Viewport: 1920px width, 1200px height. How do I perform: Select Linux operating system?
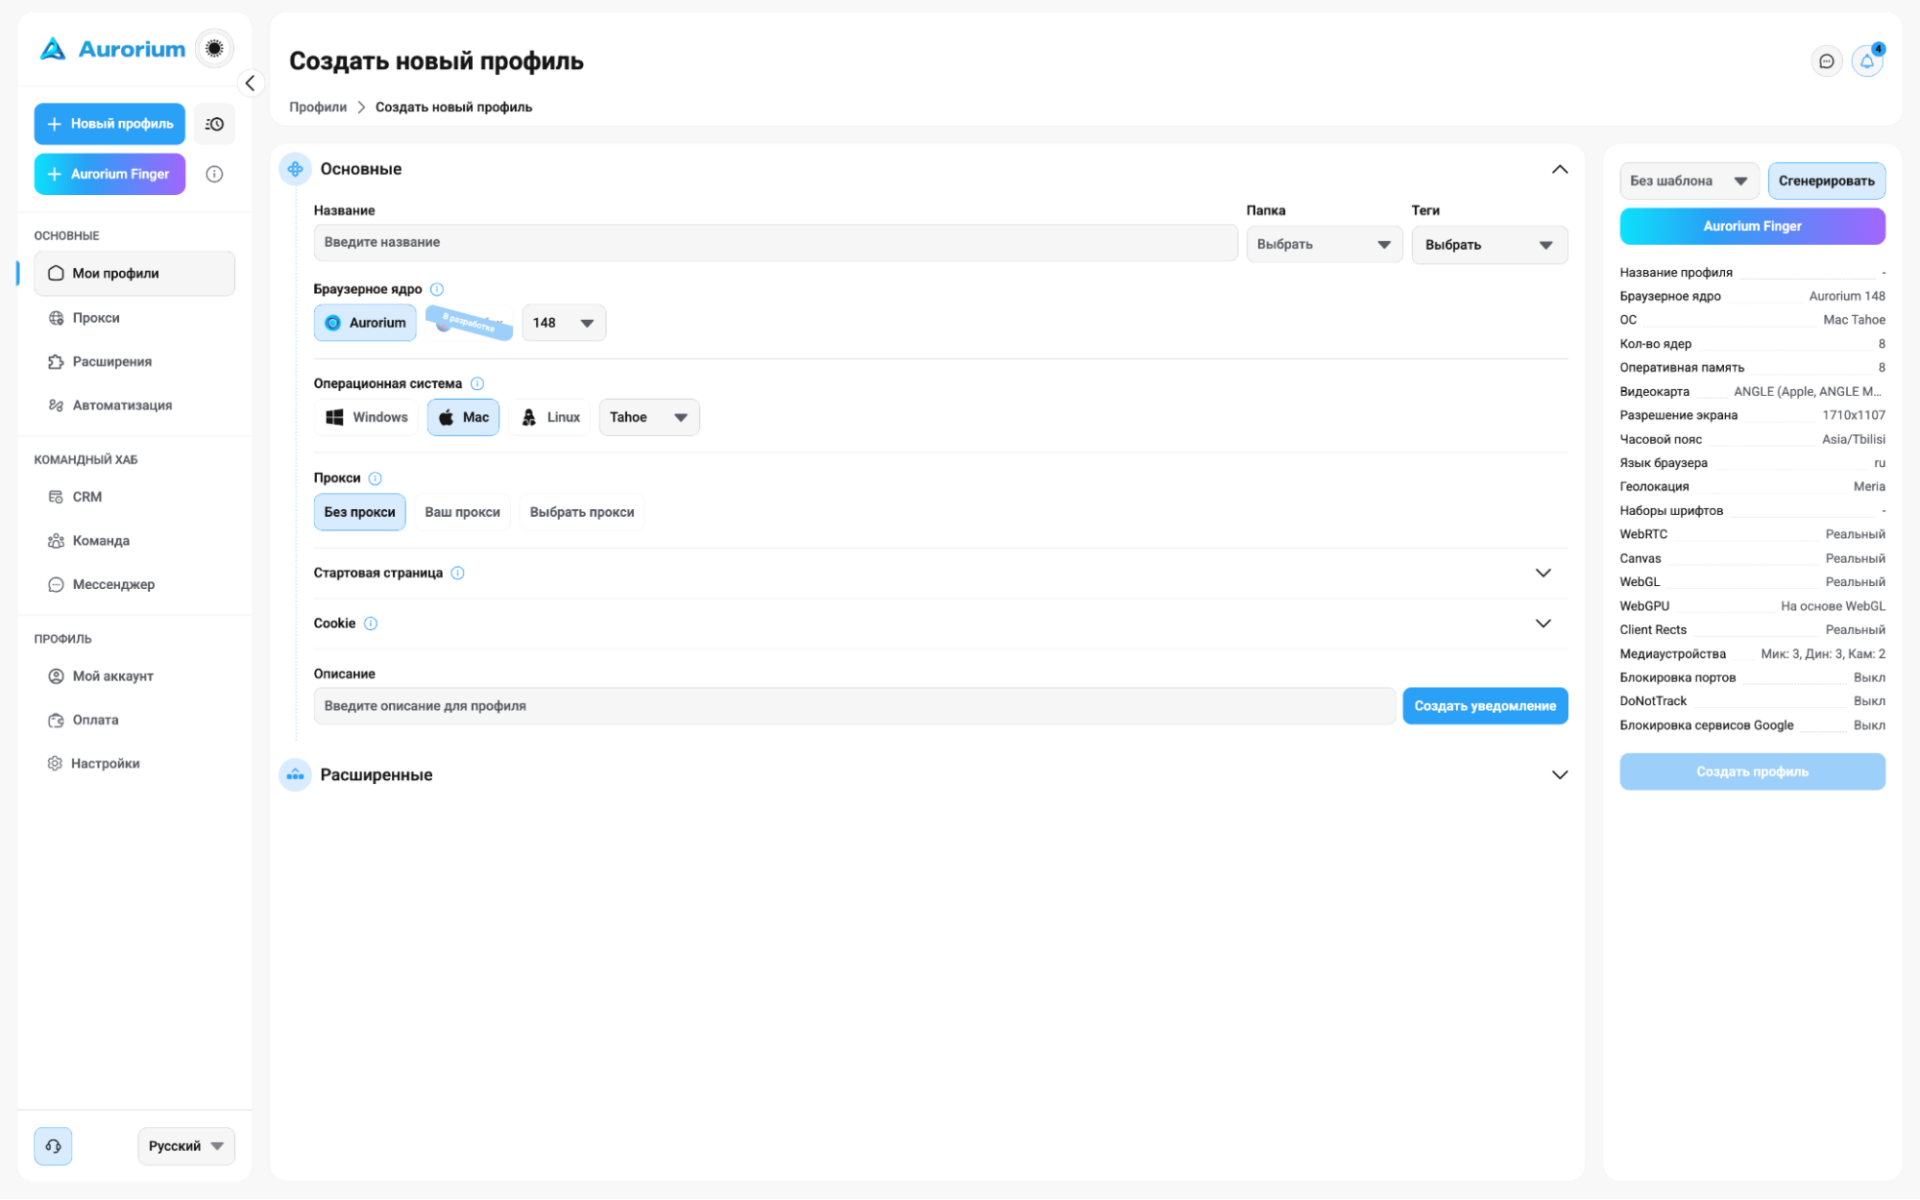551,417
